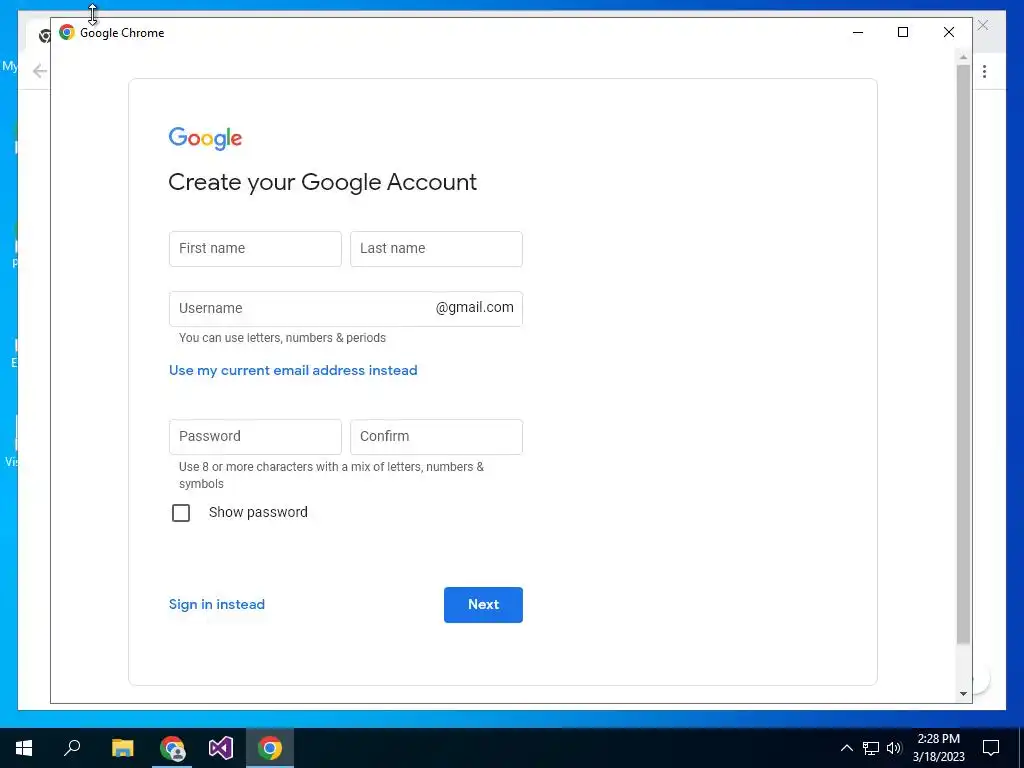Screen dimensions: 1024x768
Task: Focus the Last name input
Action: pyautogui.click(x=436, y=249)
